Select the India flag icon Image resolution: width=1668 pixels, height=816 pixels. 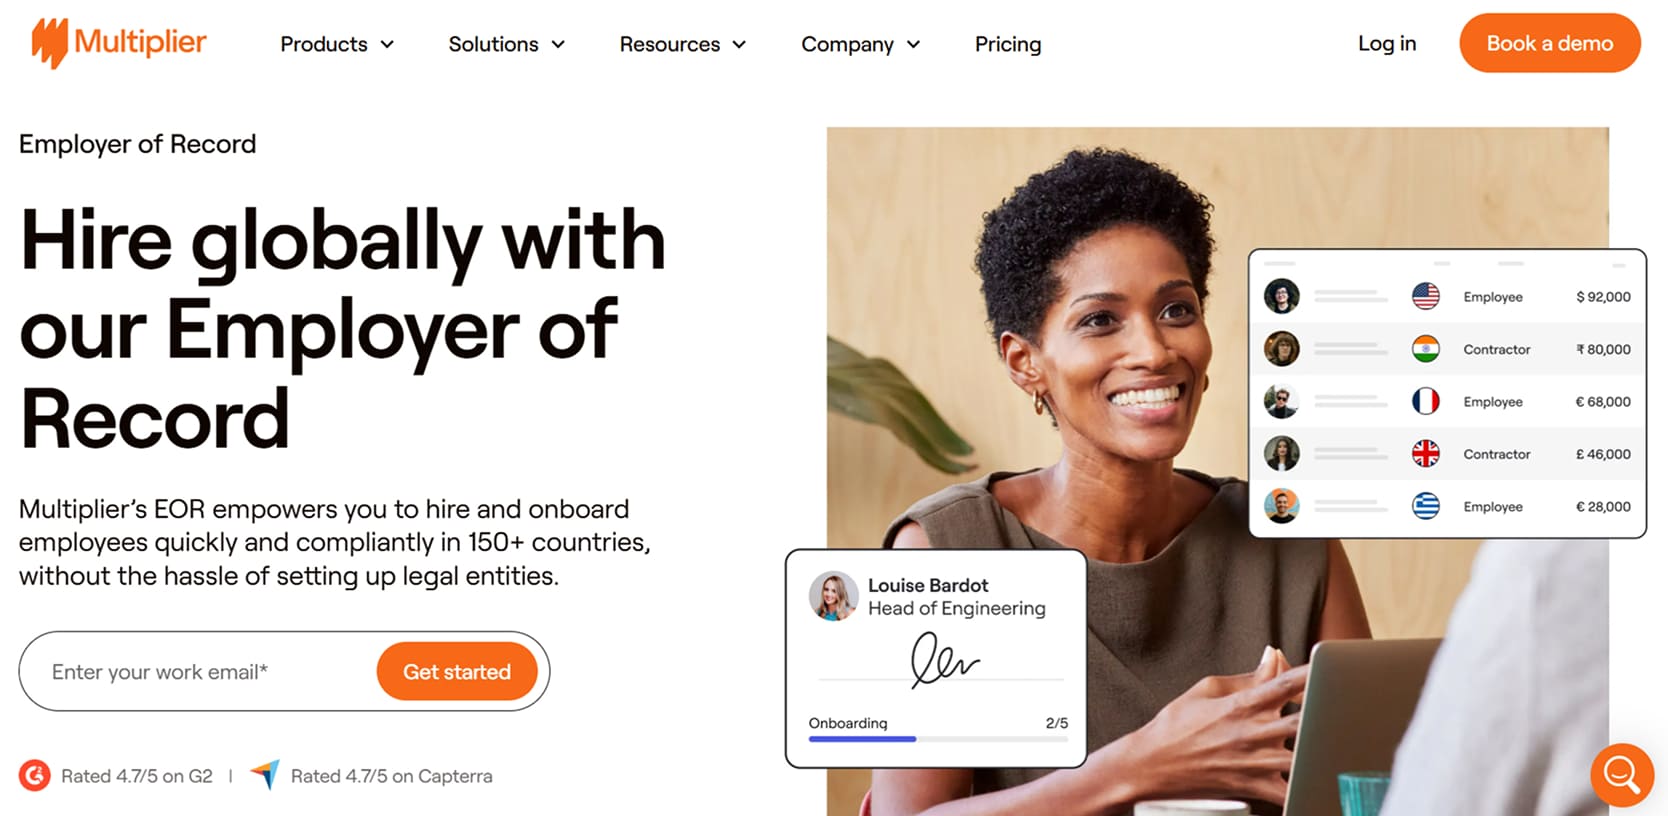click(x=1425, y=349)
